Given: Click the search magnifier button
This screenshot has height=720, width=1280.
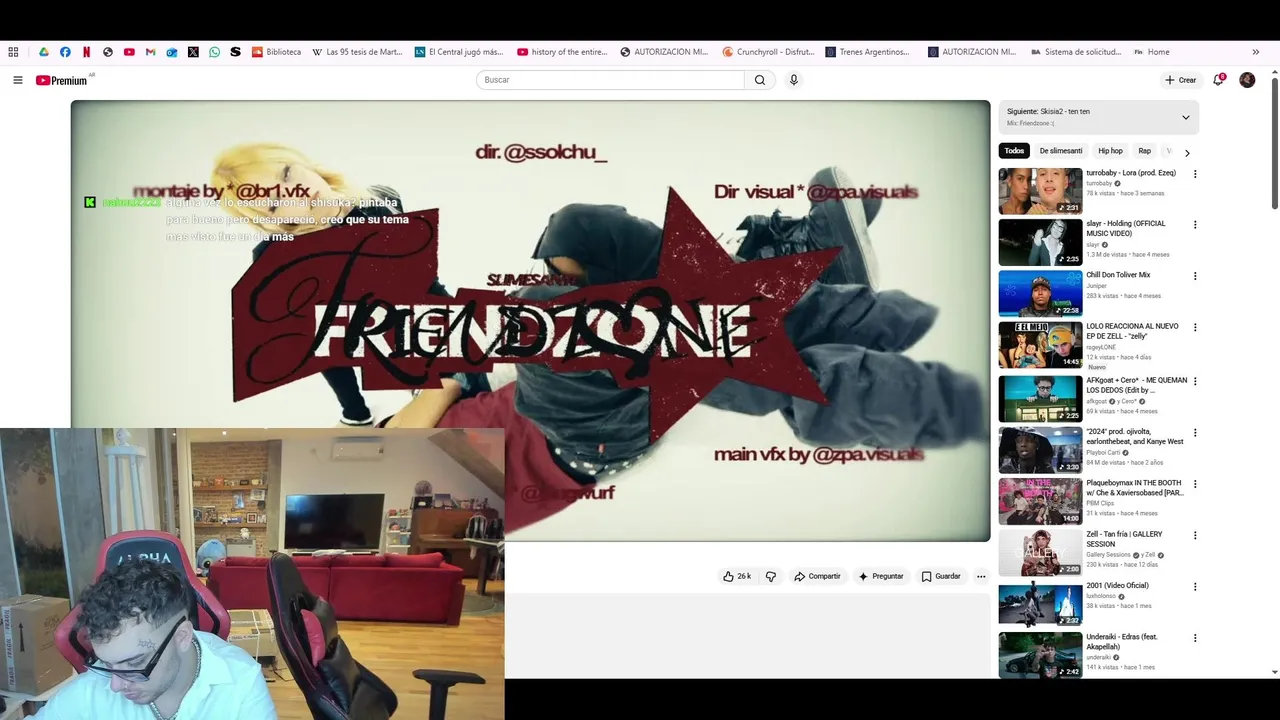Looking at the screenshot, I should click(x=760, y=80).
